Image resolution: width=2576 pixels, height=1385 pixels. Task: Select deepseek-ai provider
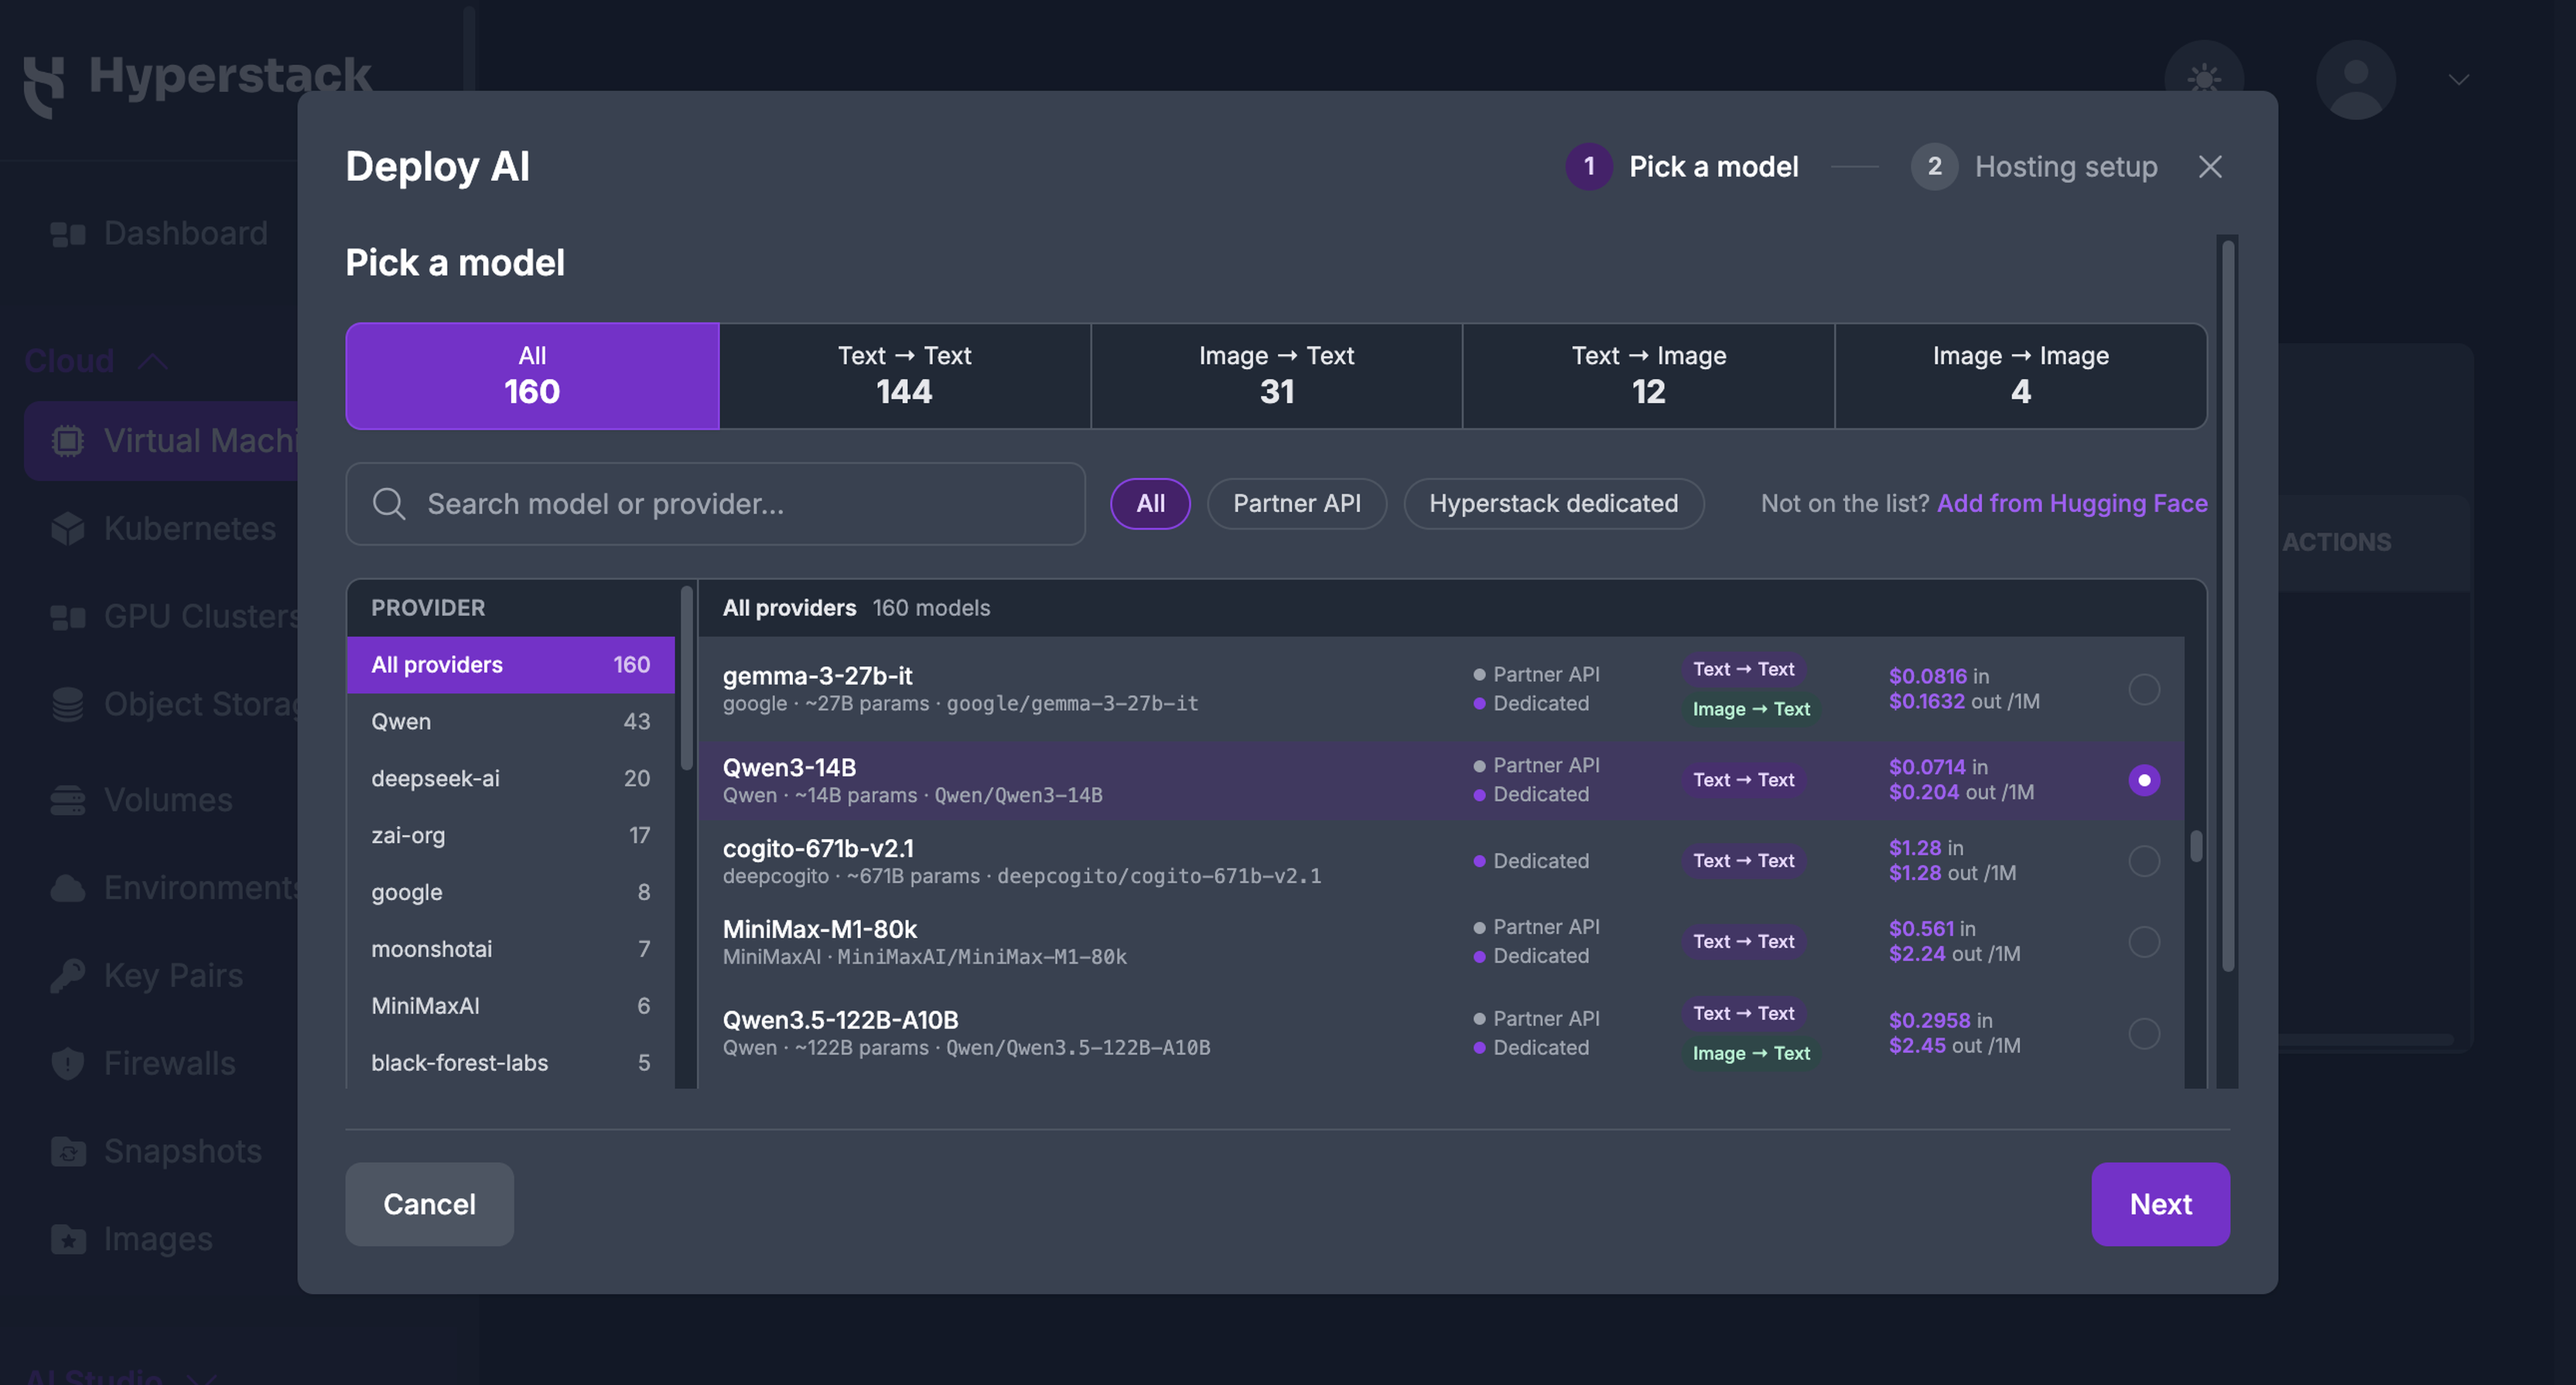(510, 779)
